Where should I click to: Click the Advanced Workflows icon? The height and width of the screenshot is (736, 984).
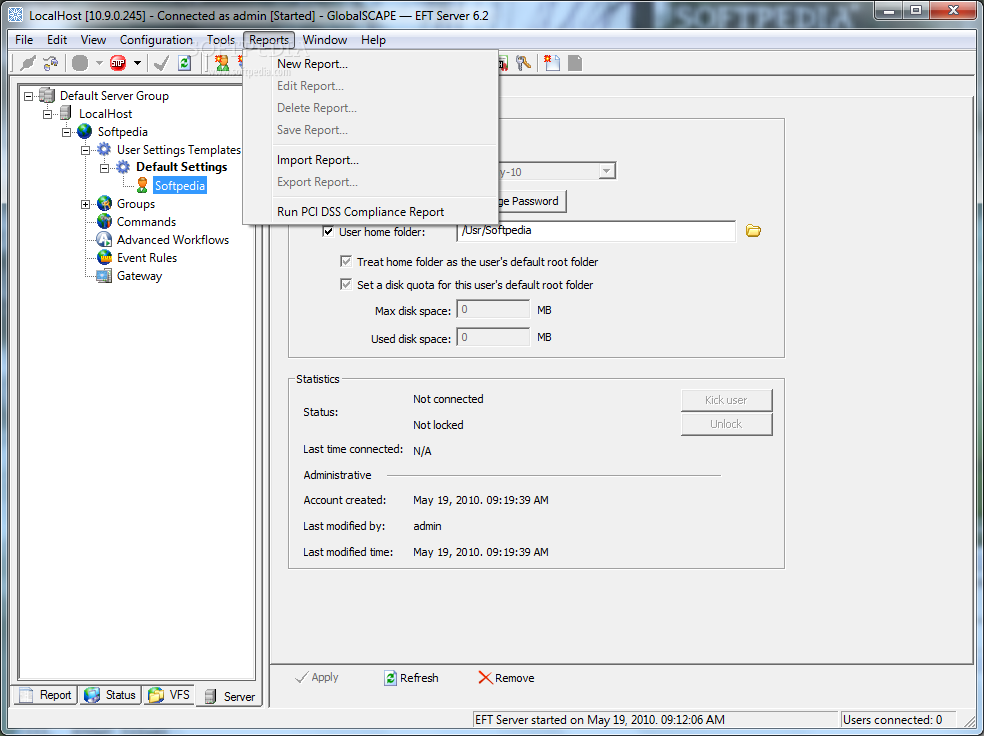pos(104,240)
